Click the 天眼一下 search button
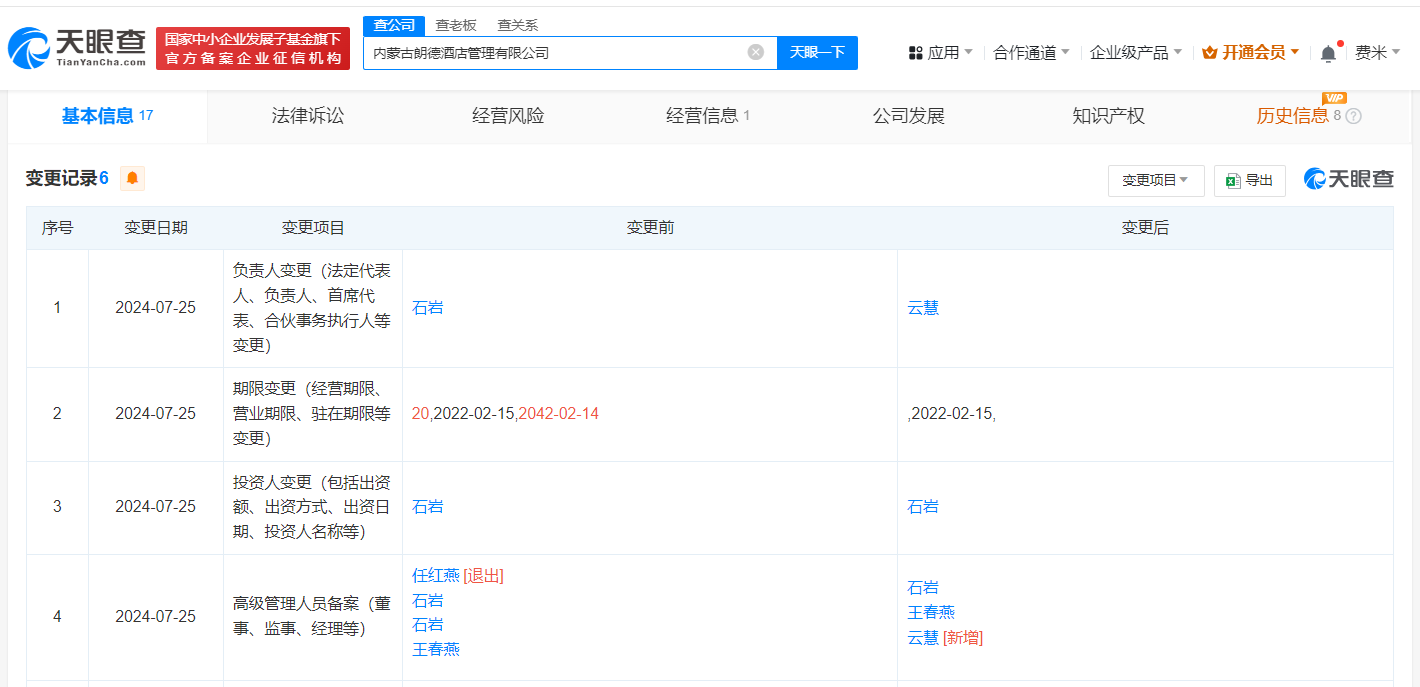This screenshot has width=1420, height=687. 817,52
